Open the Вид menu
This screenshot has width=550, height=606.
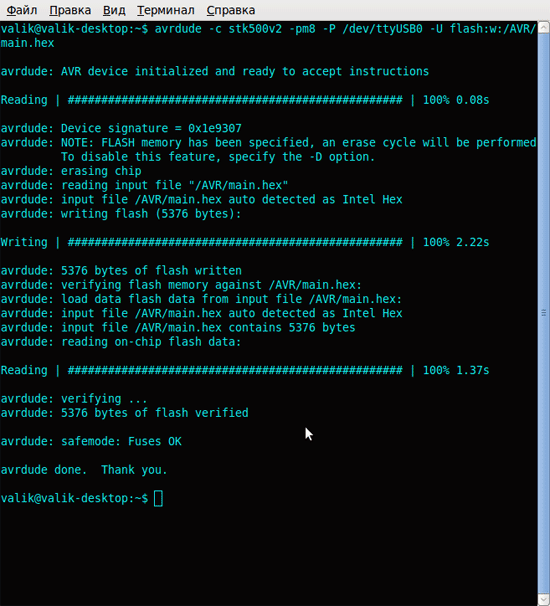coord(114,10)
